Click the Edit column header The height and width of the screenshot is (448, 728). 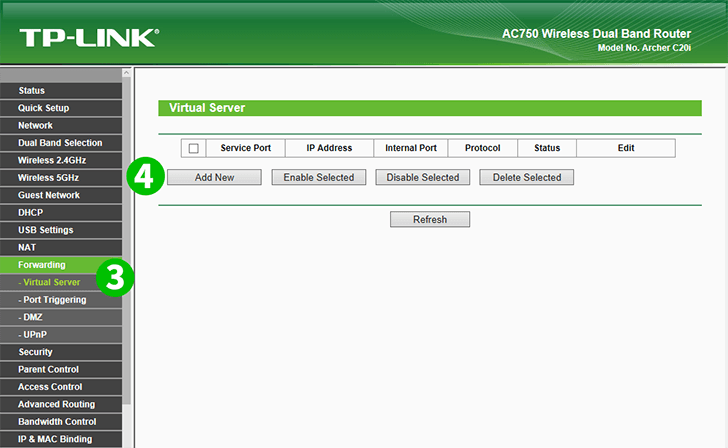(x=626, y=148)
